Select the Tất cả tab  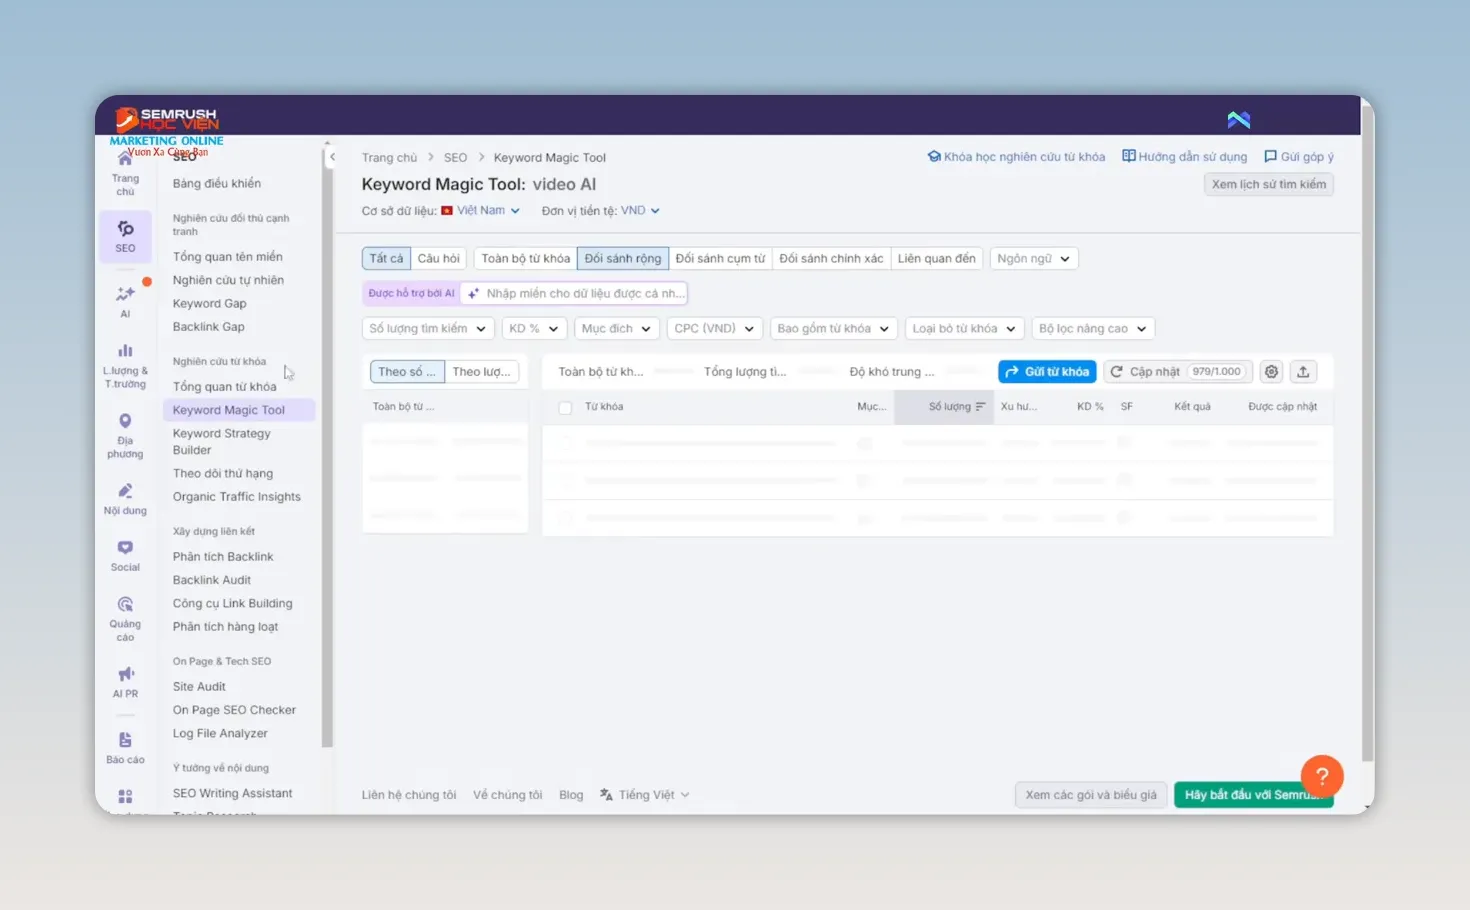click(x=386, y=259)
